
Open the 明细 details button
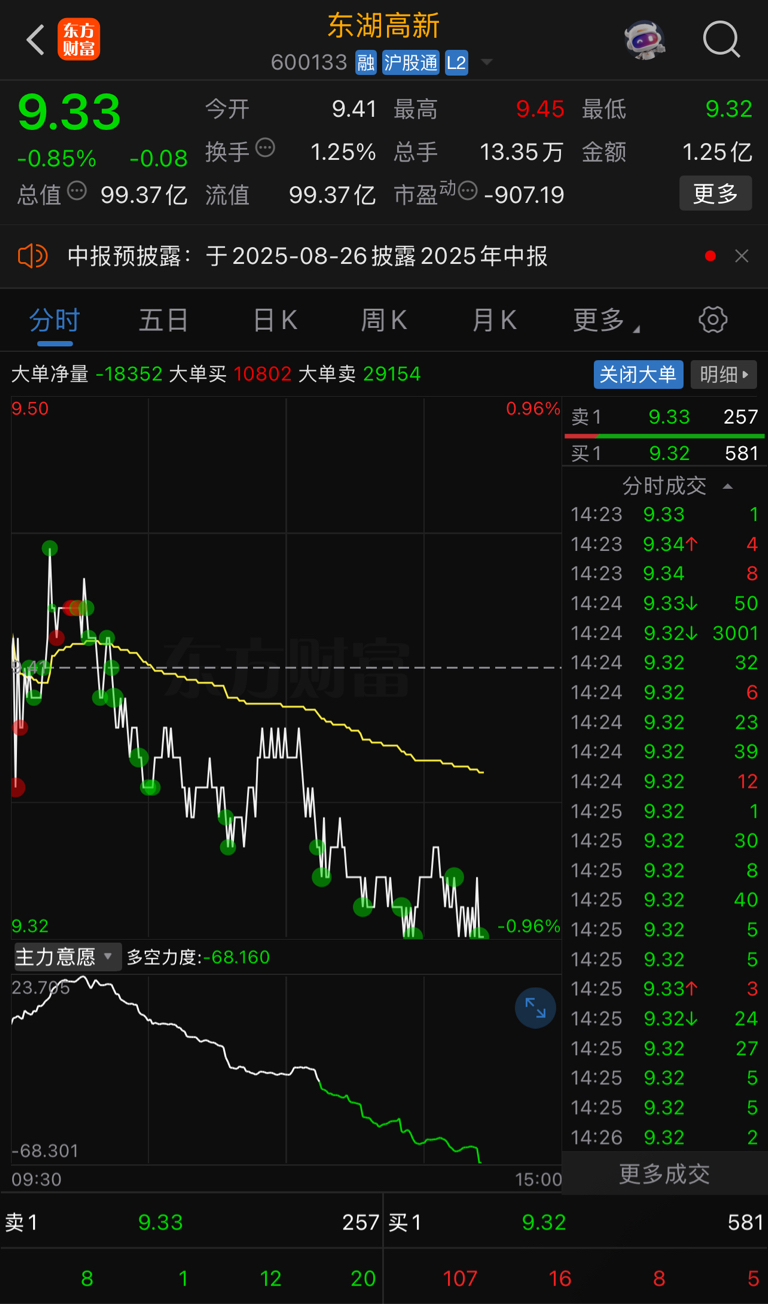724,374
